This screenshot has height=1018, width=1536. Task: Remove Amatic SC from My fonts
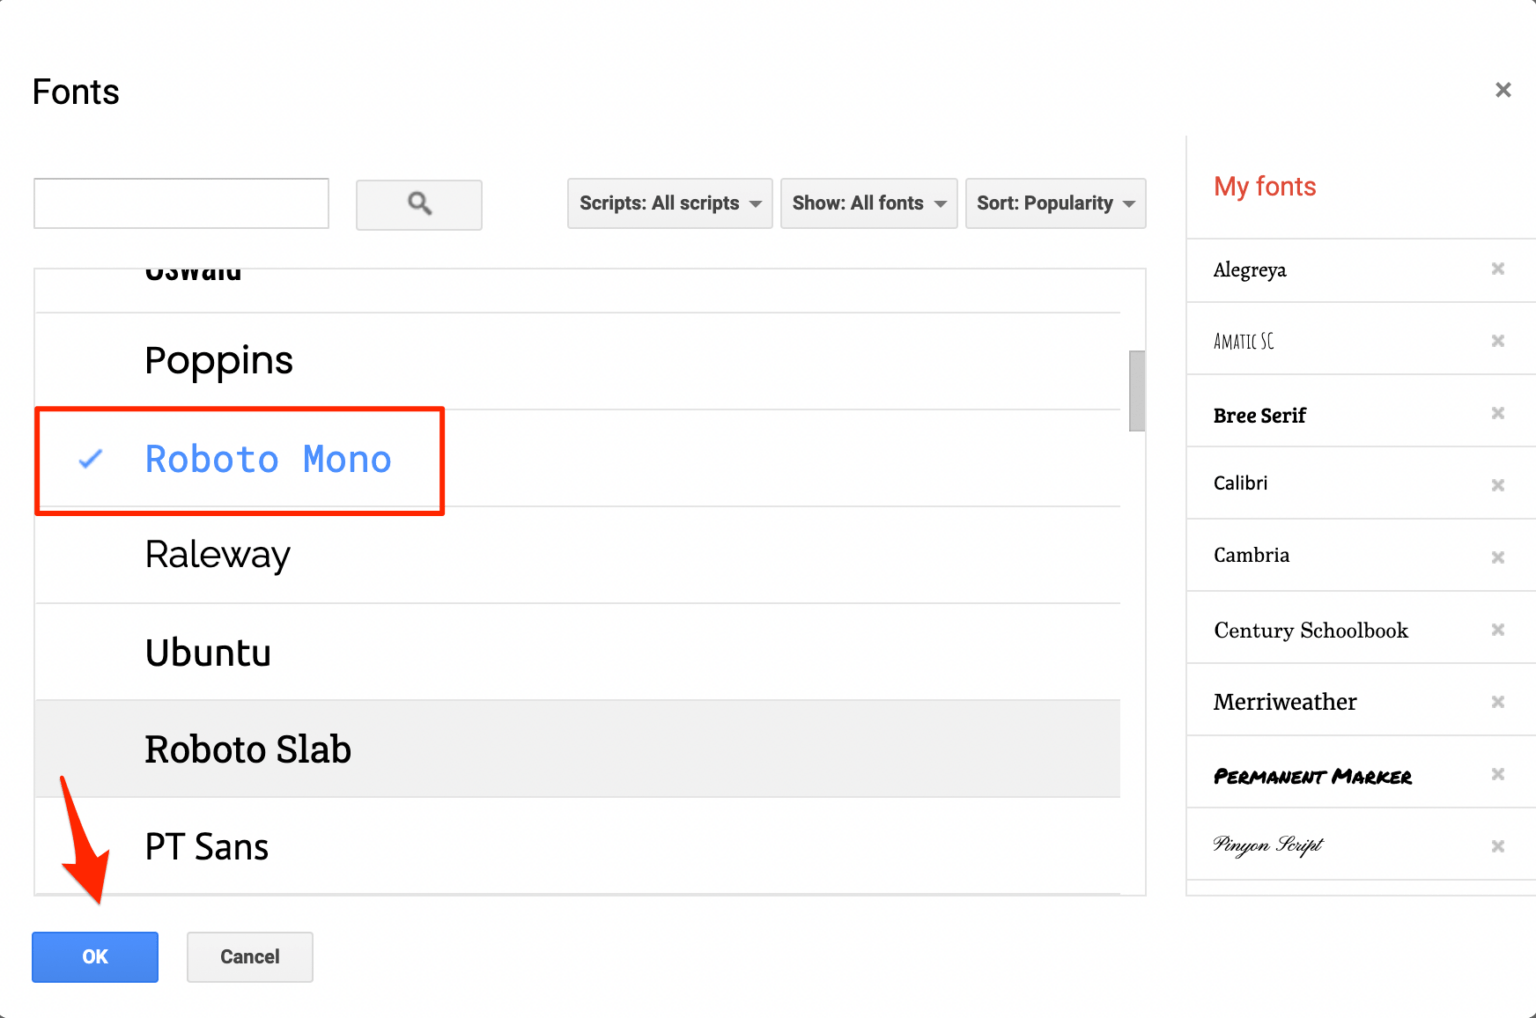pyautogui.click(x=1498, y=340)
